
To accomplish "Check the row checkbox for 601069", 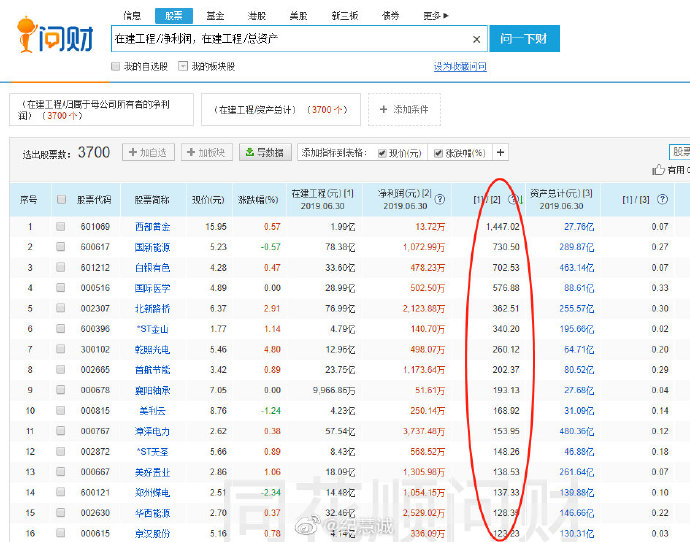I will coord(61,227).
